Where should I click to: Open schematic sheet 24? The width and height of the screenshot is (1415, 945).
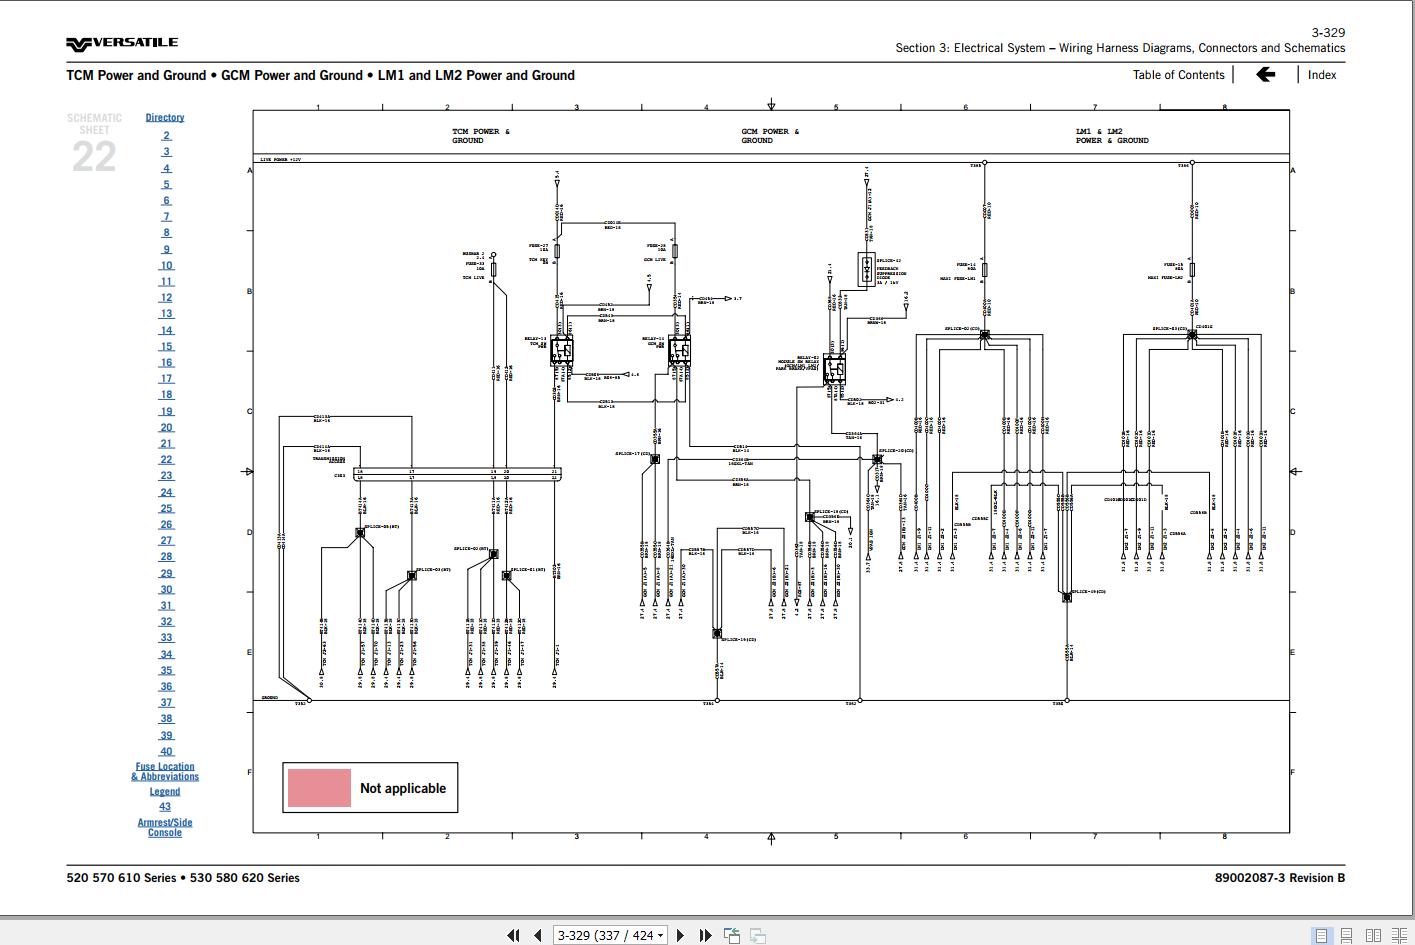[x=166, y=492]
